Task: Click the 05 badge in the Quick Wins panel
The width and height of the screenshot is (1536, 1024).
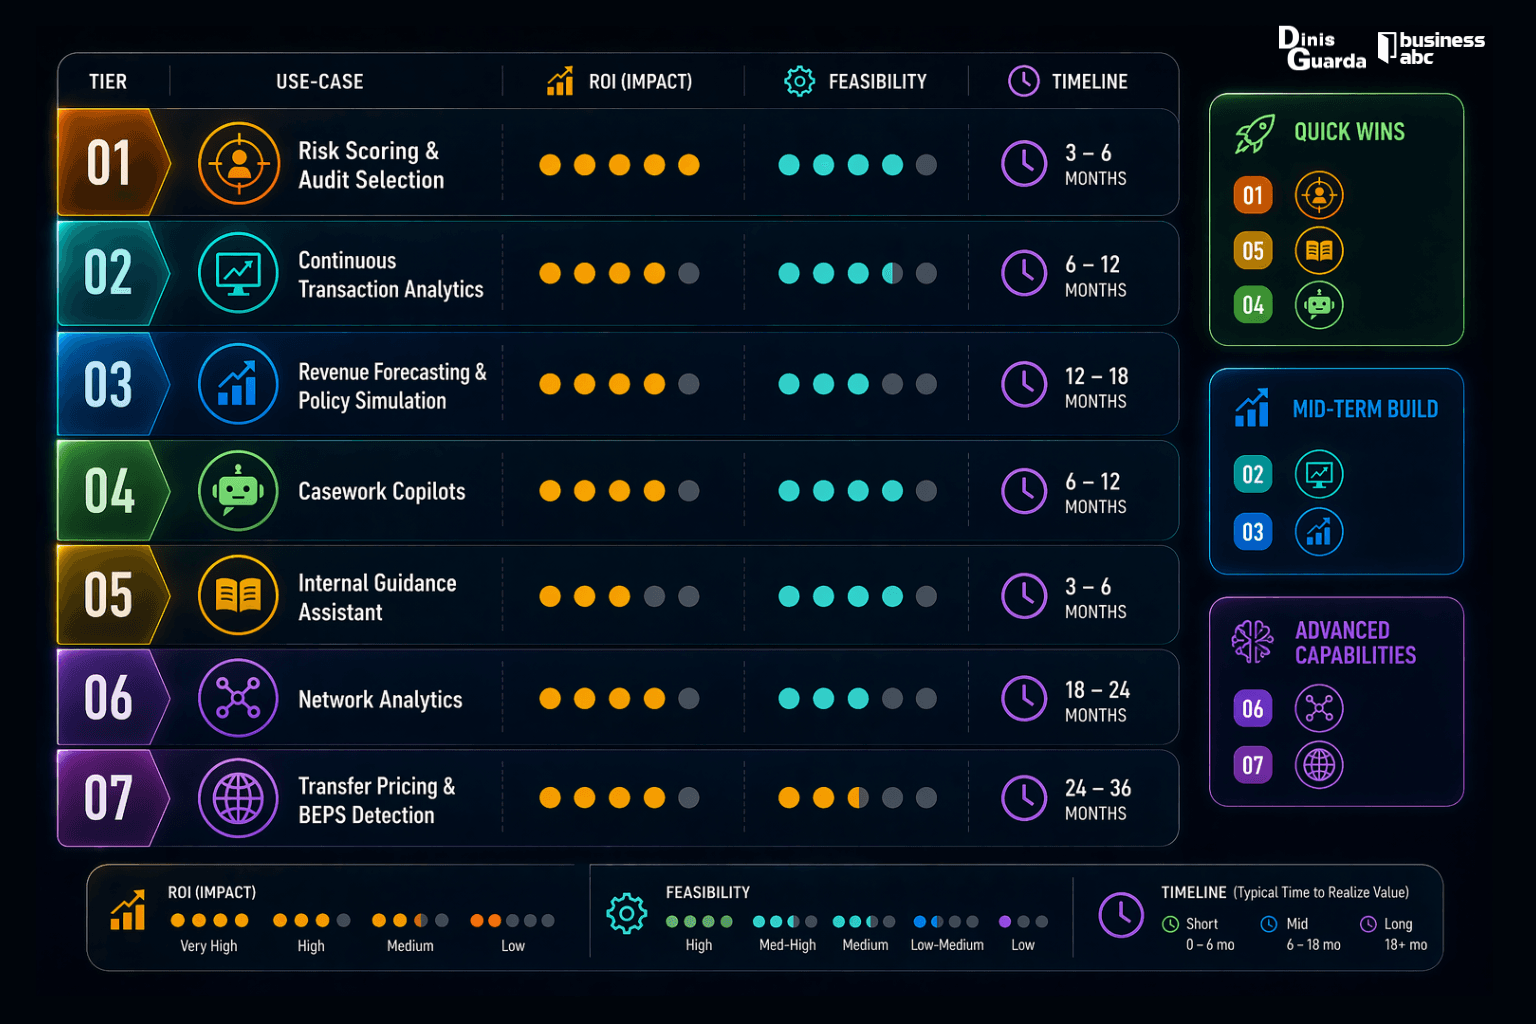Action: 1253,251
